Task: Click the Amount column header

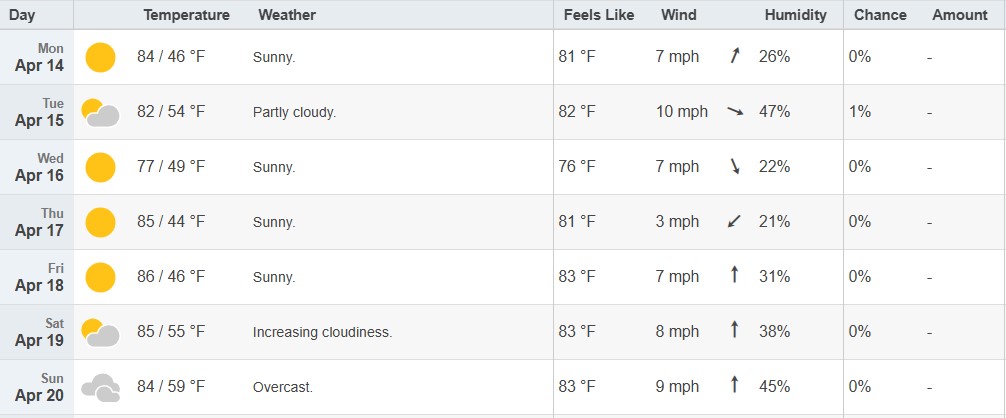Action: tap(960, 15)
